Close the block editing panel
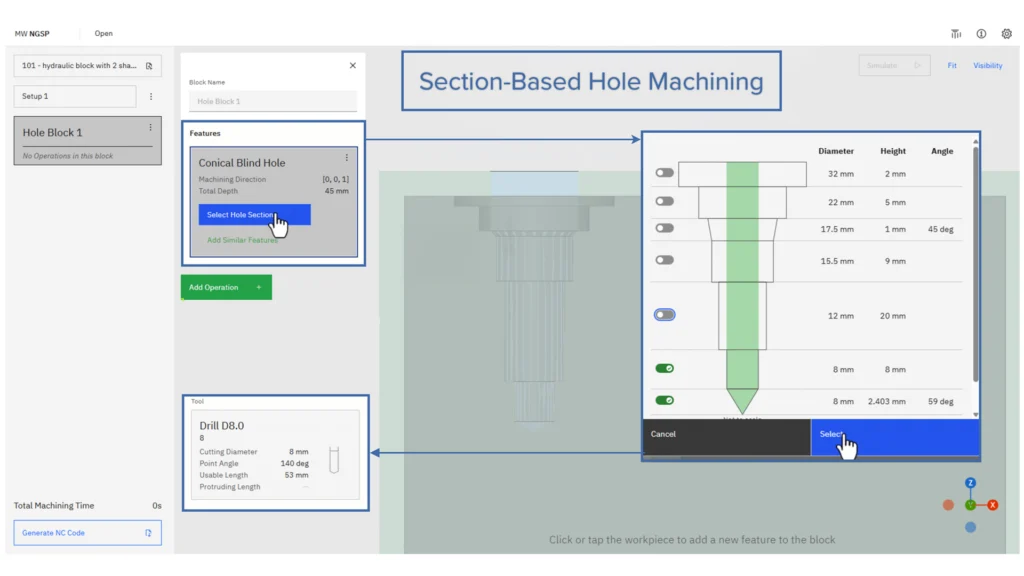 coord(353,65)
